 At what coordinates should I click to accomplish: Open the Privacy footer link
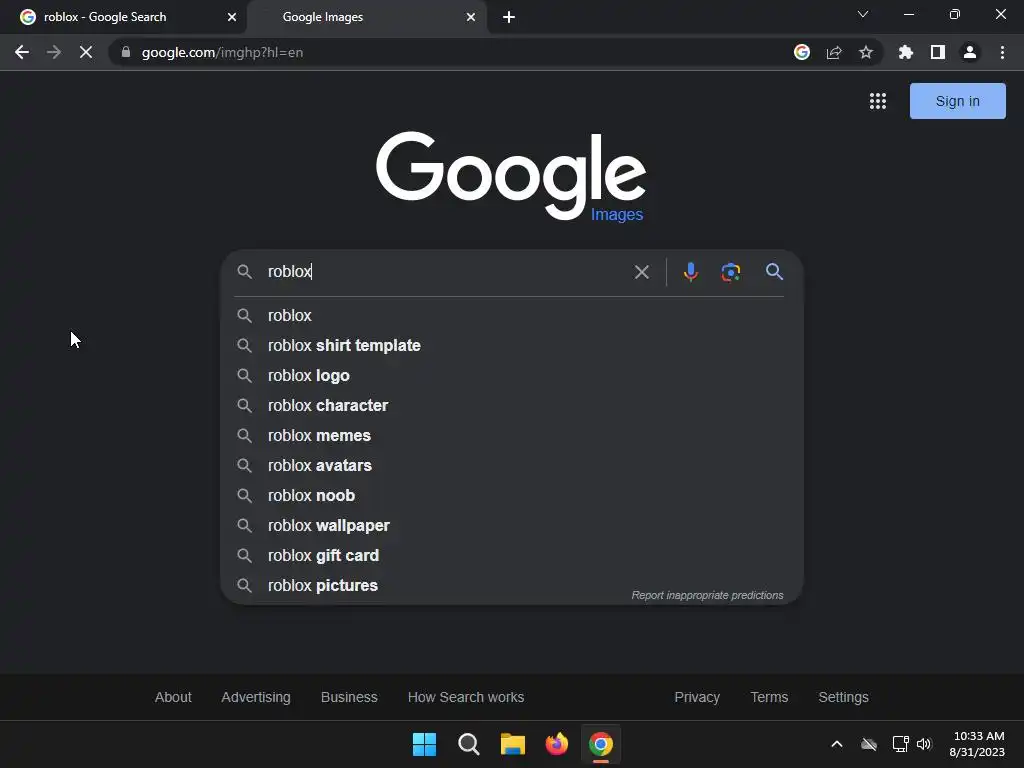pos(697,697)
